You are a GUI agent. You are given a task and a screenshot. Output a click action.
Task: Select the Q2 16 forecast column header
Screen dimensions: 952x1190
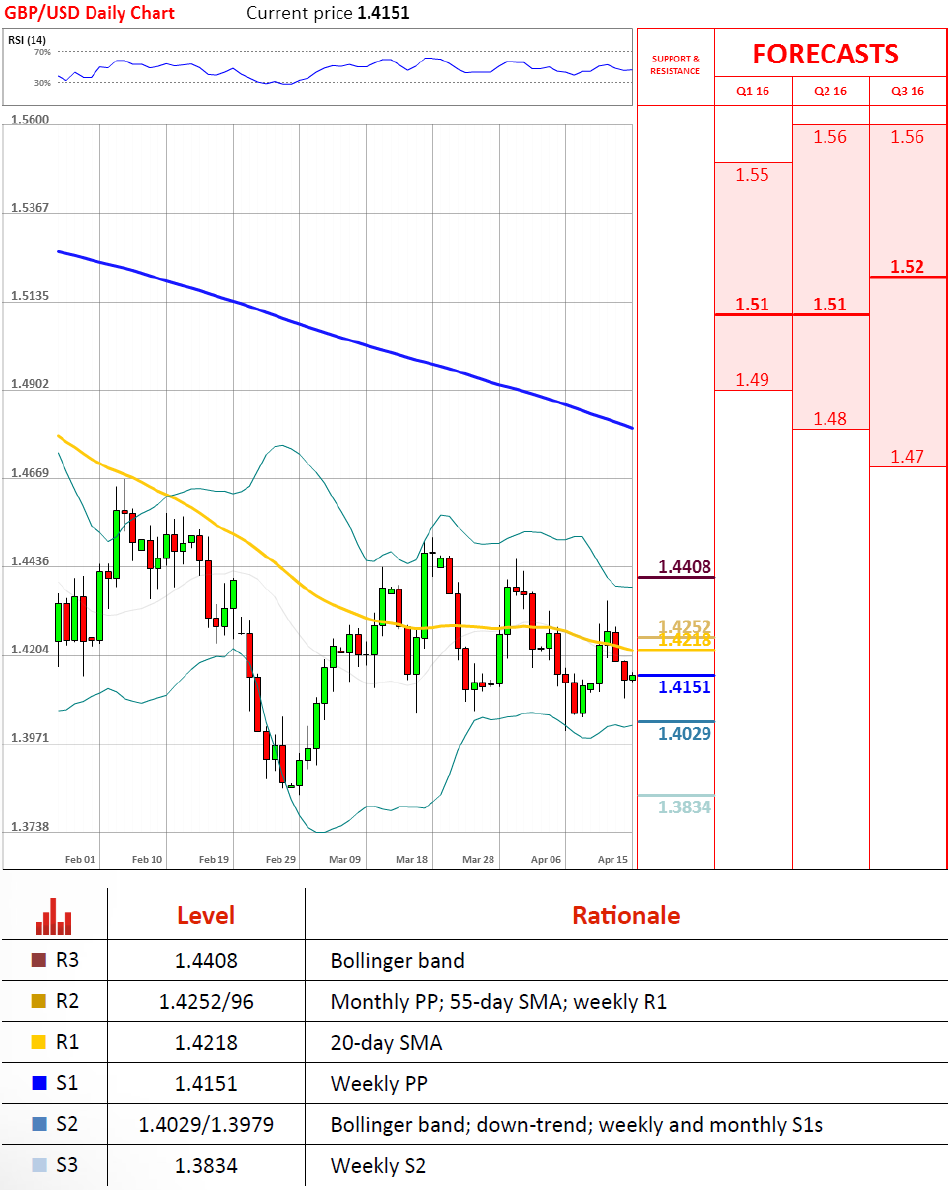tap(831, 91)
